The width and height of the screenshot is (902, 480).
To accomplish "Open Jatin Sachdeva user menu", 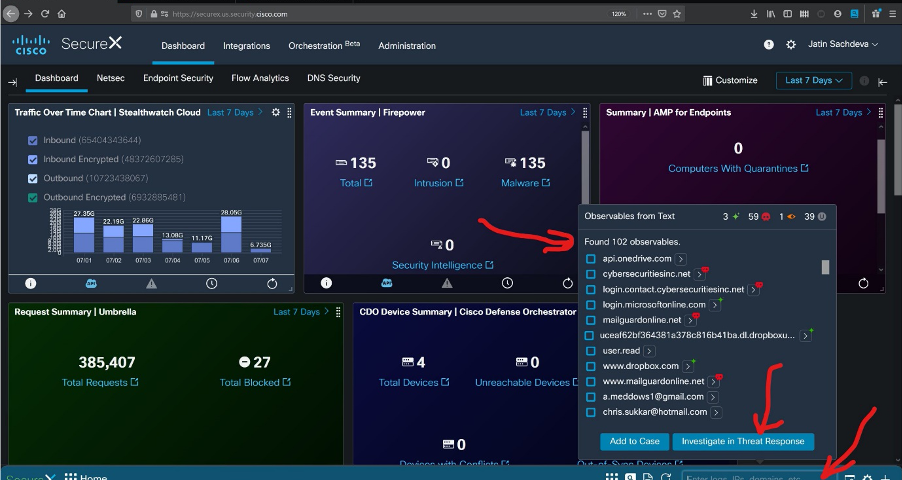I will click(843, 44).
